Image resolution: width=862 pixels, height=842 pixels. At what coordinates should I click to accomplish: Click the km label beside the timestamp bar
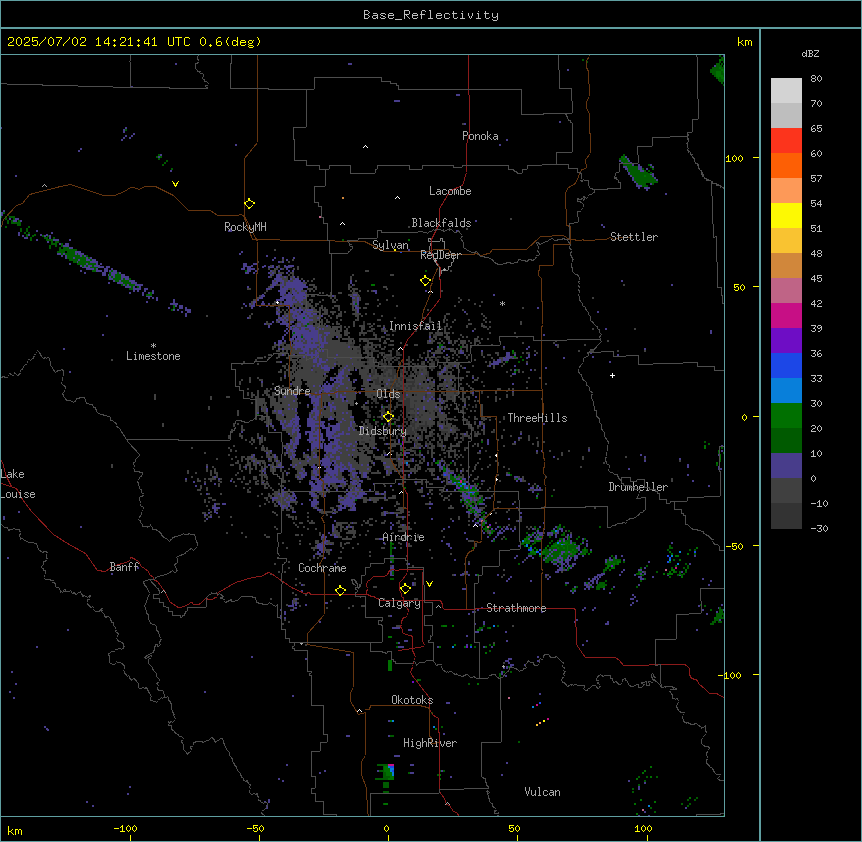[744, 42]
